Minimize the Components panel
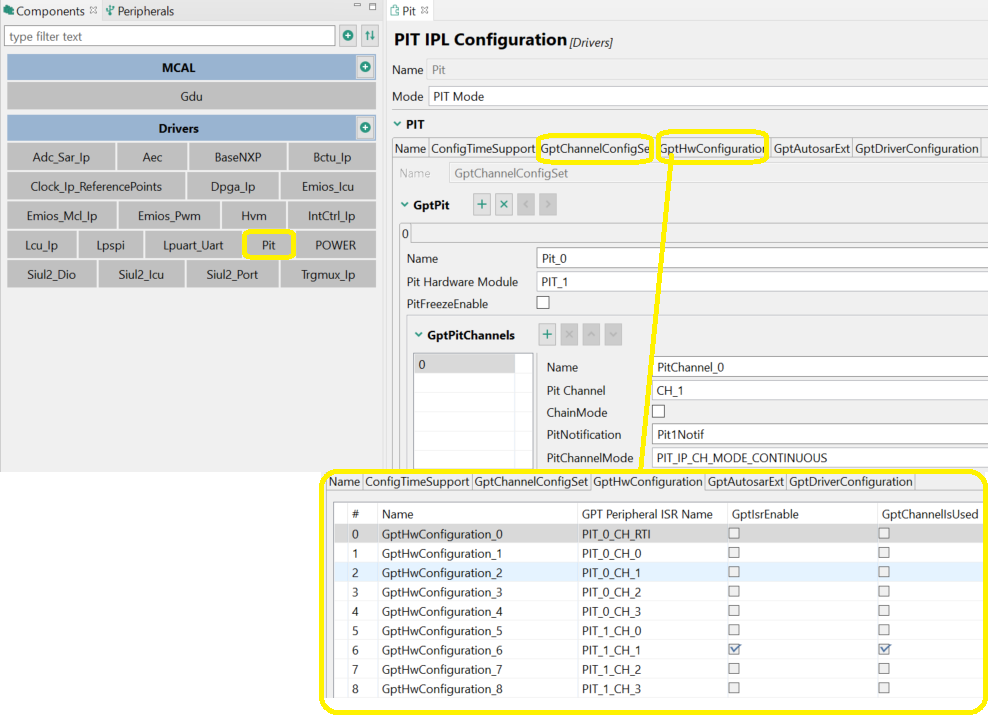This screenshot has height=722, width=989. tap(357, 6)
